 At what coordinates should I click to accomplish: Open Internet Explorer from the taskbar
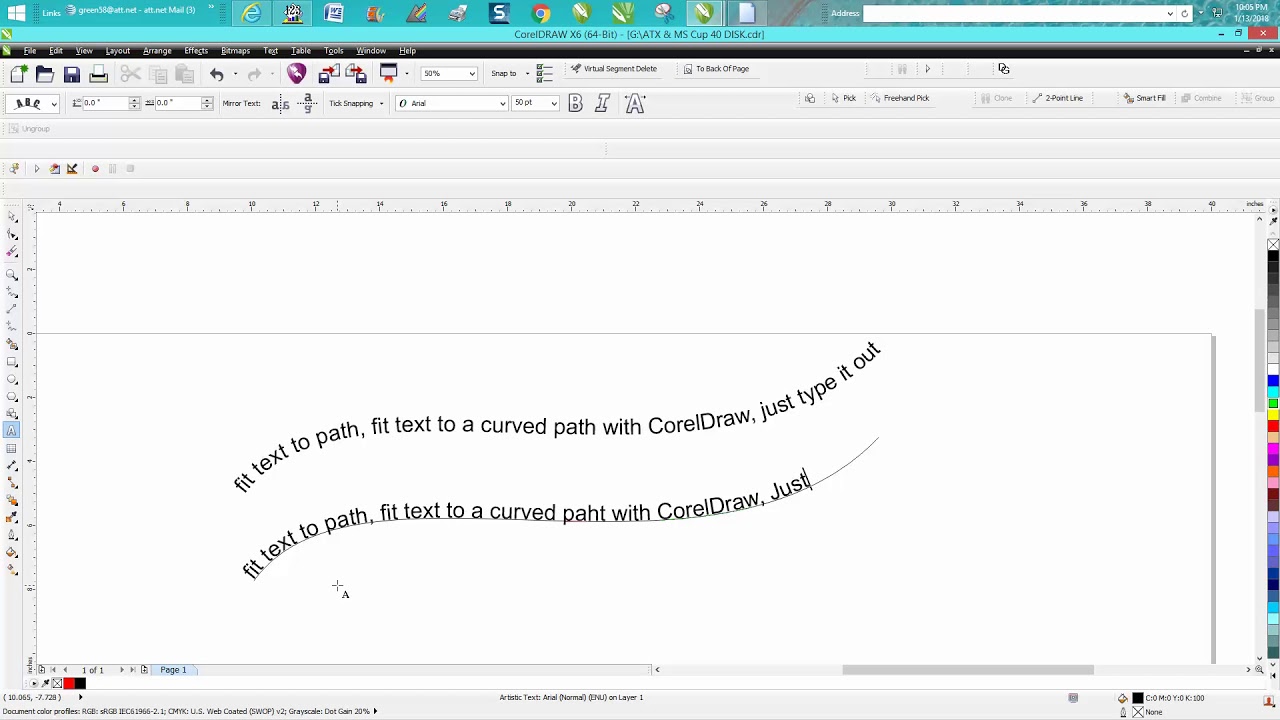pos(252,13)
